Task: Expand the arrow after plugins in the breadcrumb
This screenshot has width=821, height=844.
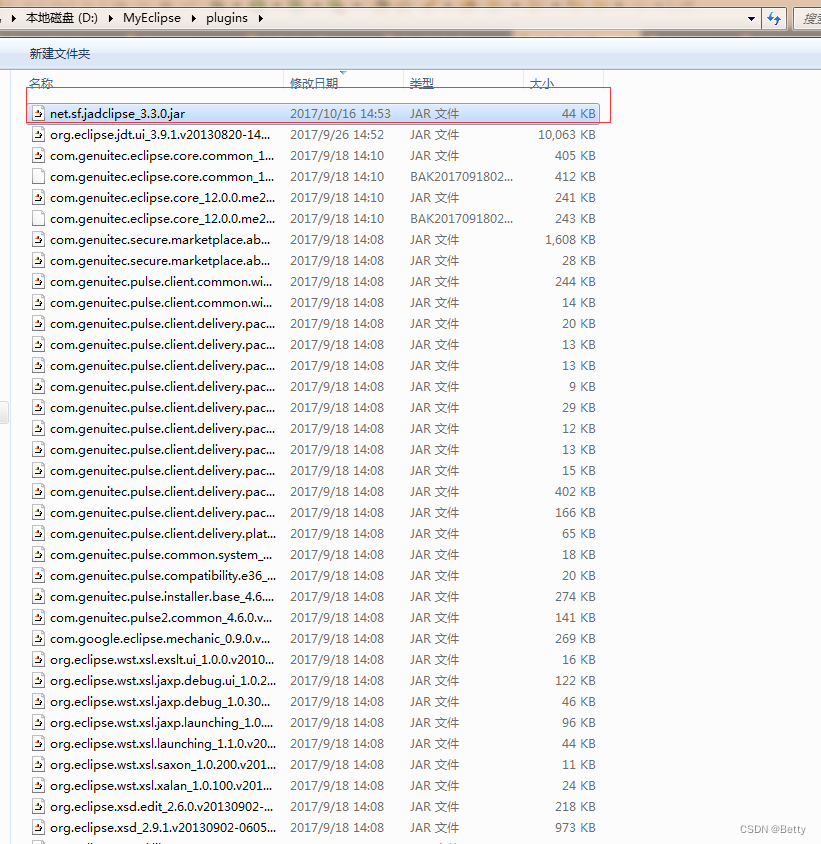Action: point(261,18)
